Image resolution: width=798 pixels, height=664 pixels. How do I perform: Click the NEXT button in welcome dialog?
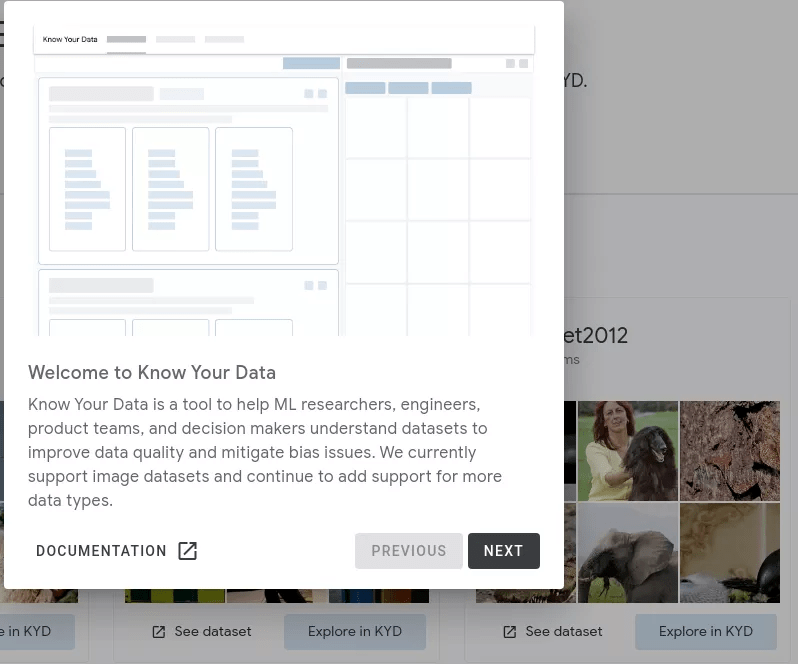[503, 551]
